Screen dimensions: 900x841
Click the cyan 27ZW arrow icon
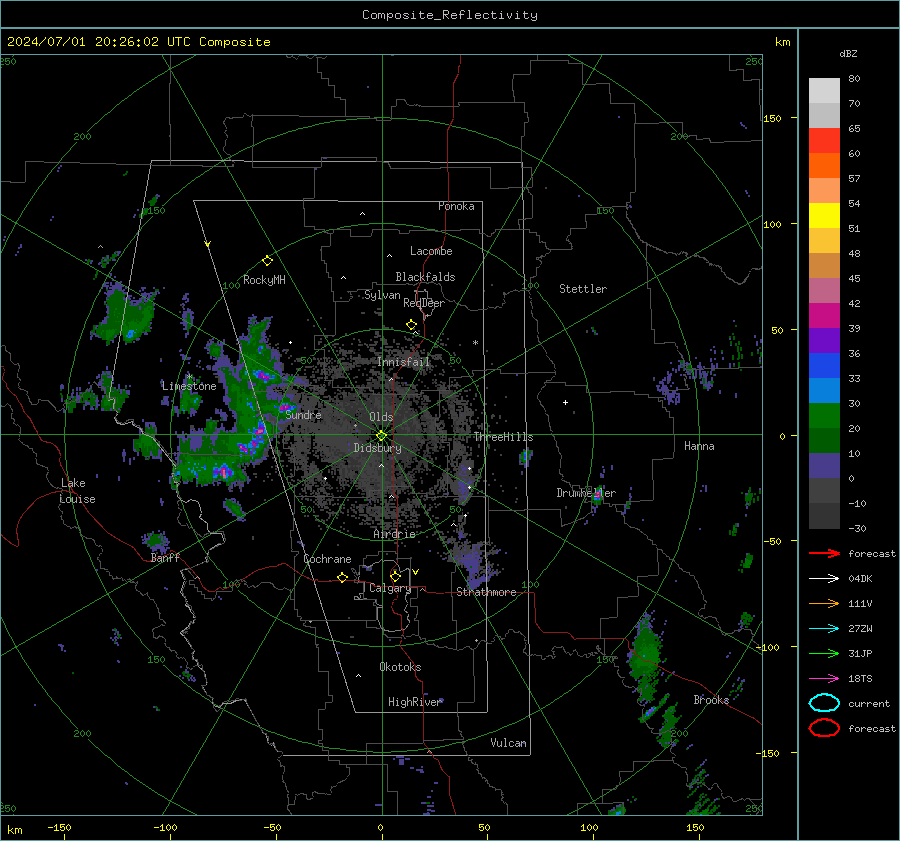pyautogui.click(x=824, y=629)
